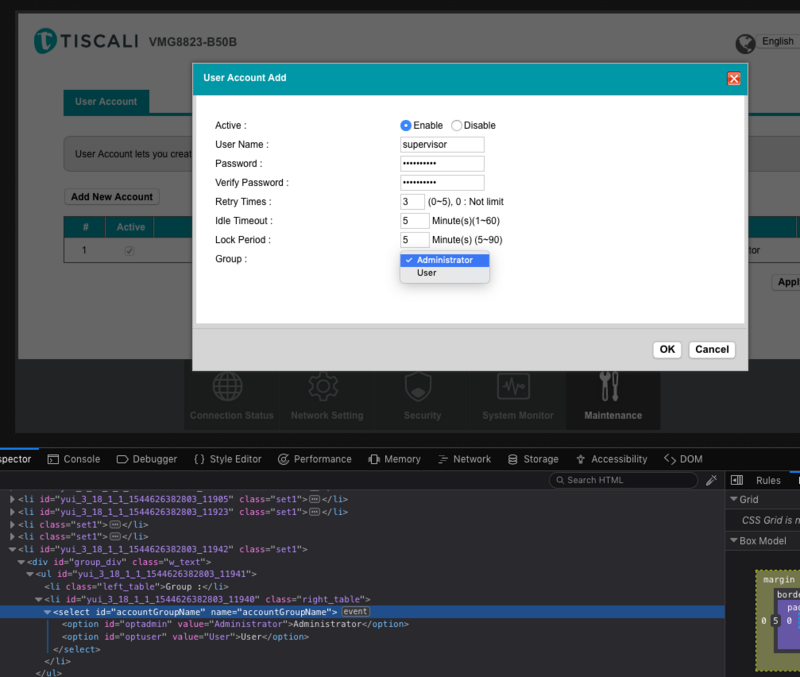The image size is (800, 677).
Task: Select the Enable radio button
Action: pos(406,126)
